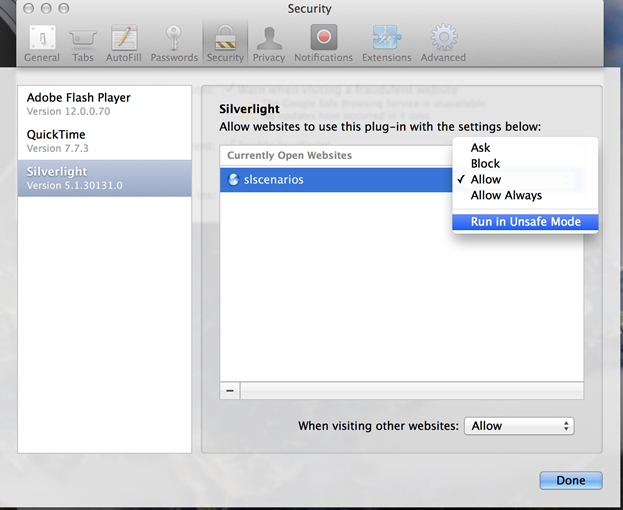The image size is (623, 510).
Task: Choose Ask from the popup menu
Action: tap(525, 148)
